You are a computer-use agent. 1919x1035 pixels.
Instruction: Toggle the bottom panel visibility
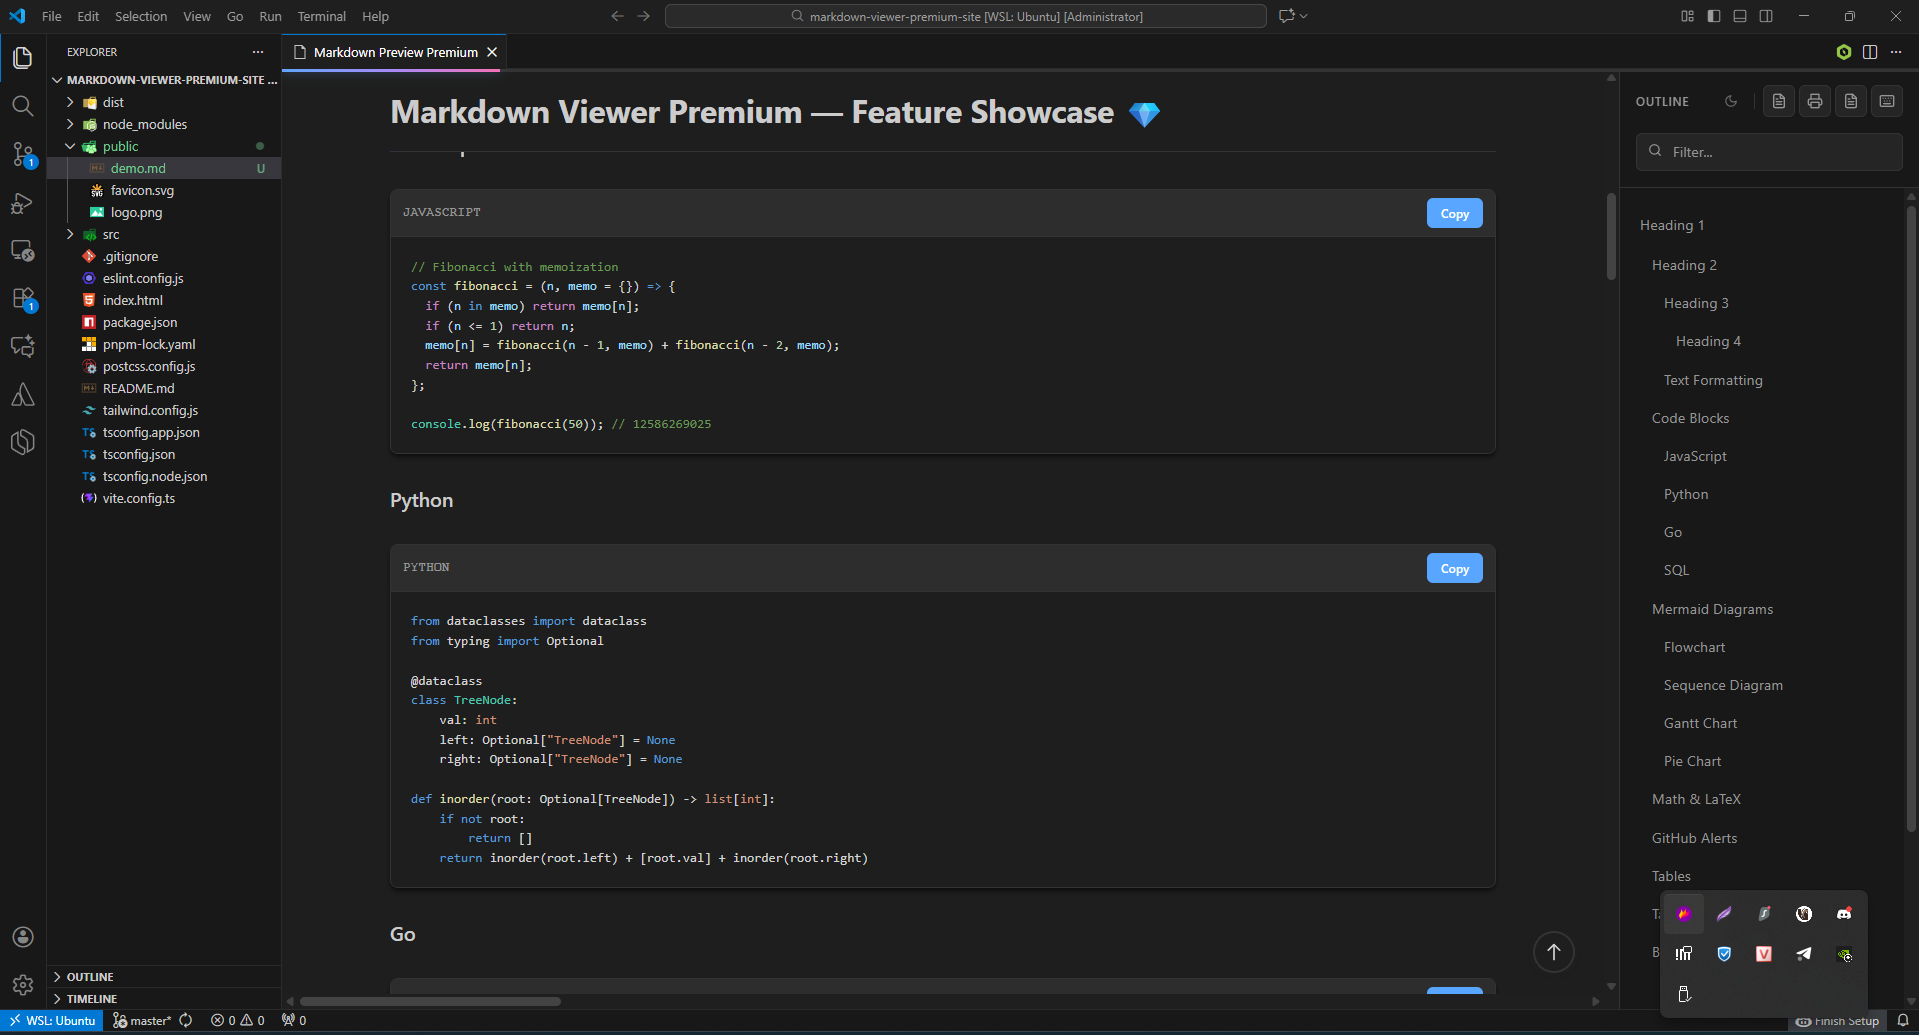[x=1739, y=16]
